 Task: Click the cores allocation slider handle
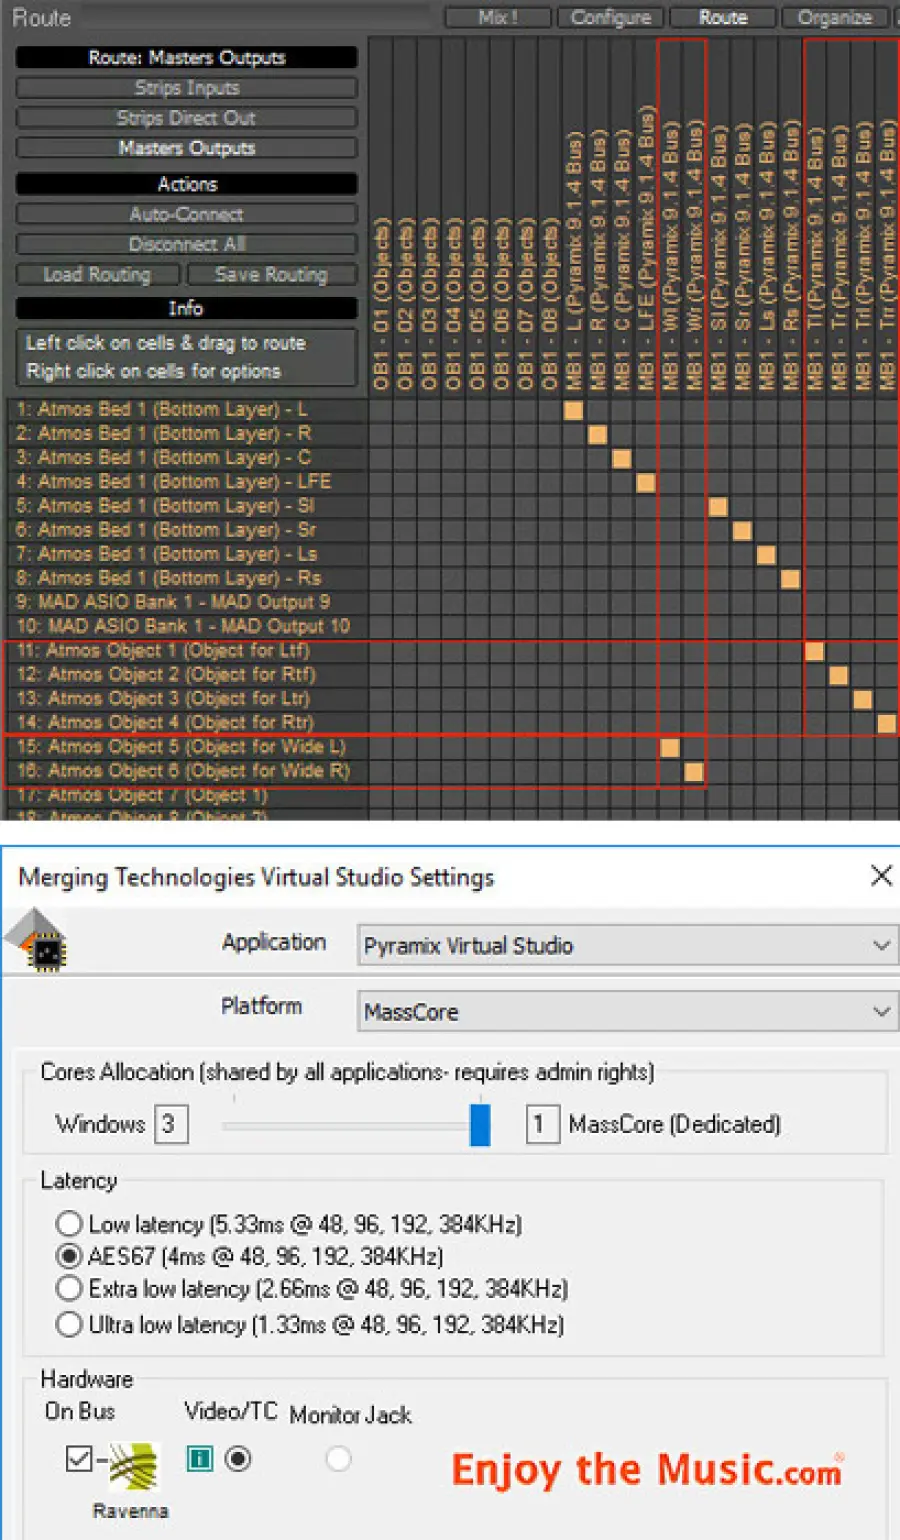coord(480,1124)
